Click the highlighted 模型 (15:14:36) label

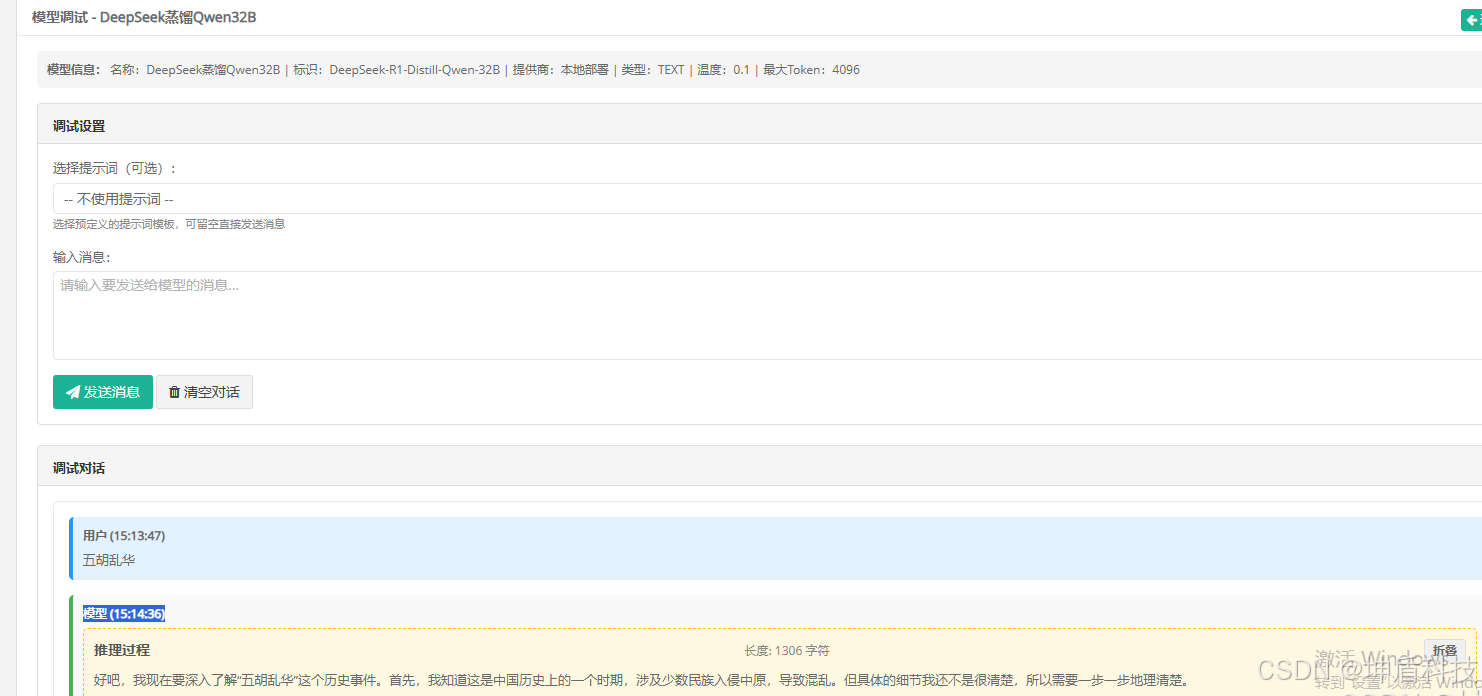click(124, 613)
